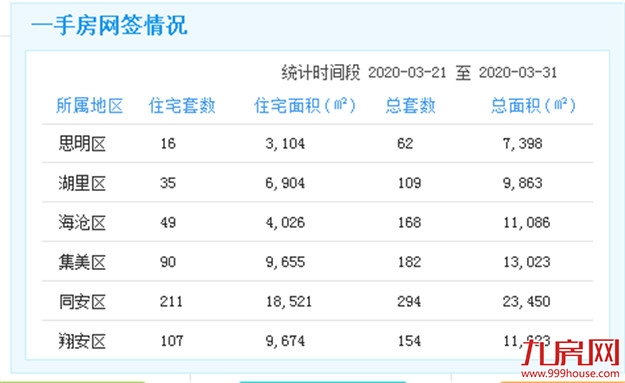This screenshot has width=625, height=383.
Task: Click the 思明区 row label
Action: [x=82, y=144]
